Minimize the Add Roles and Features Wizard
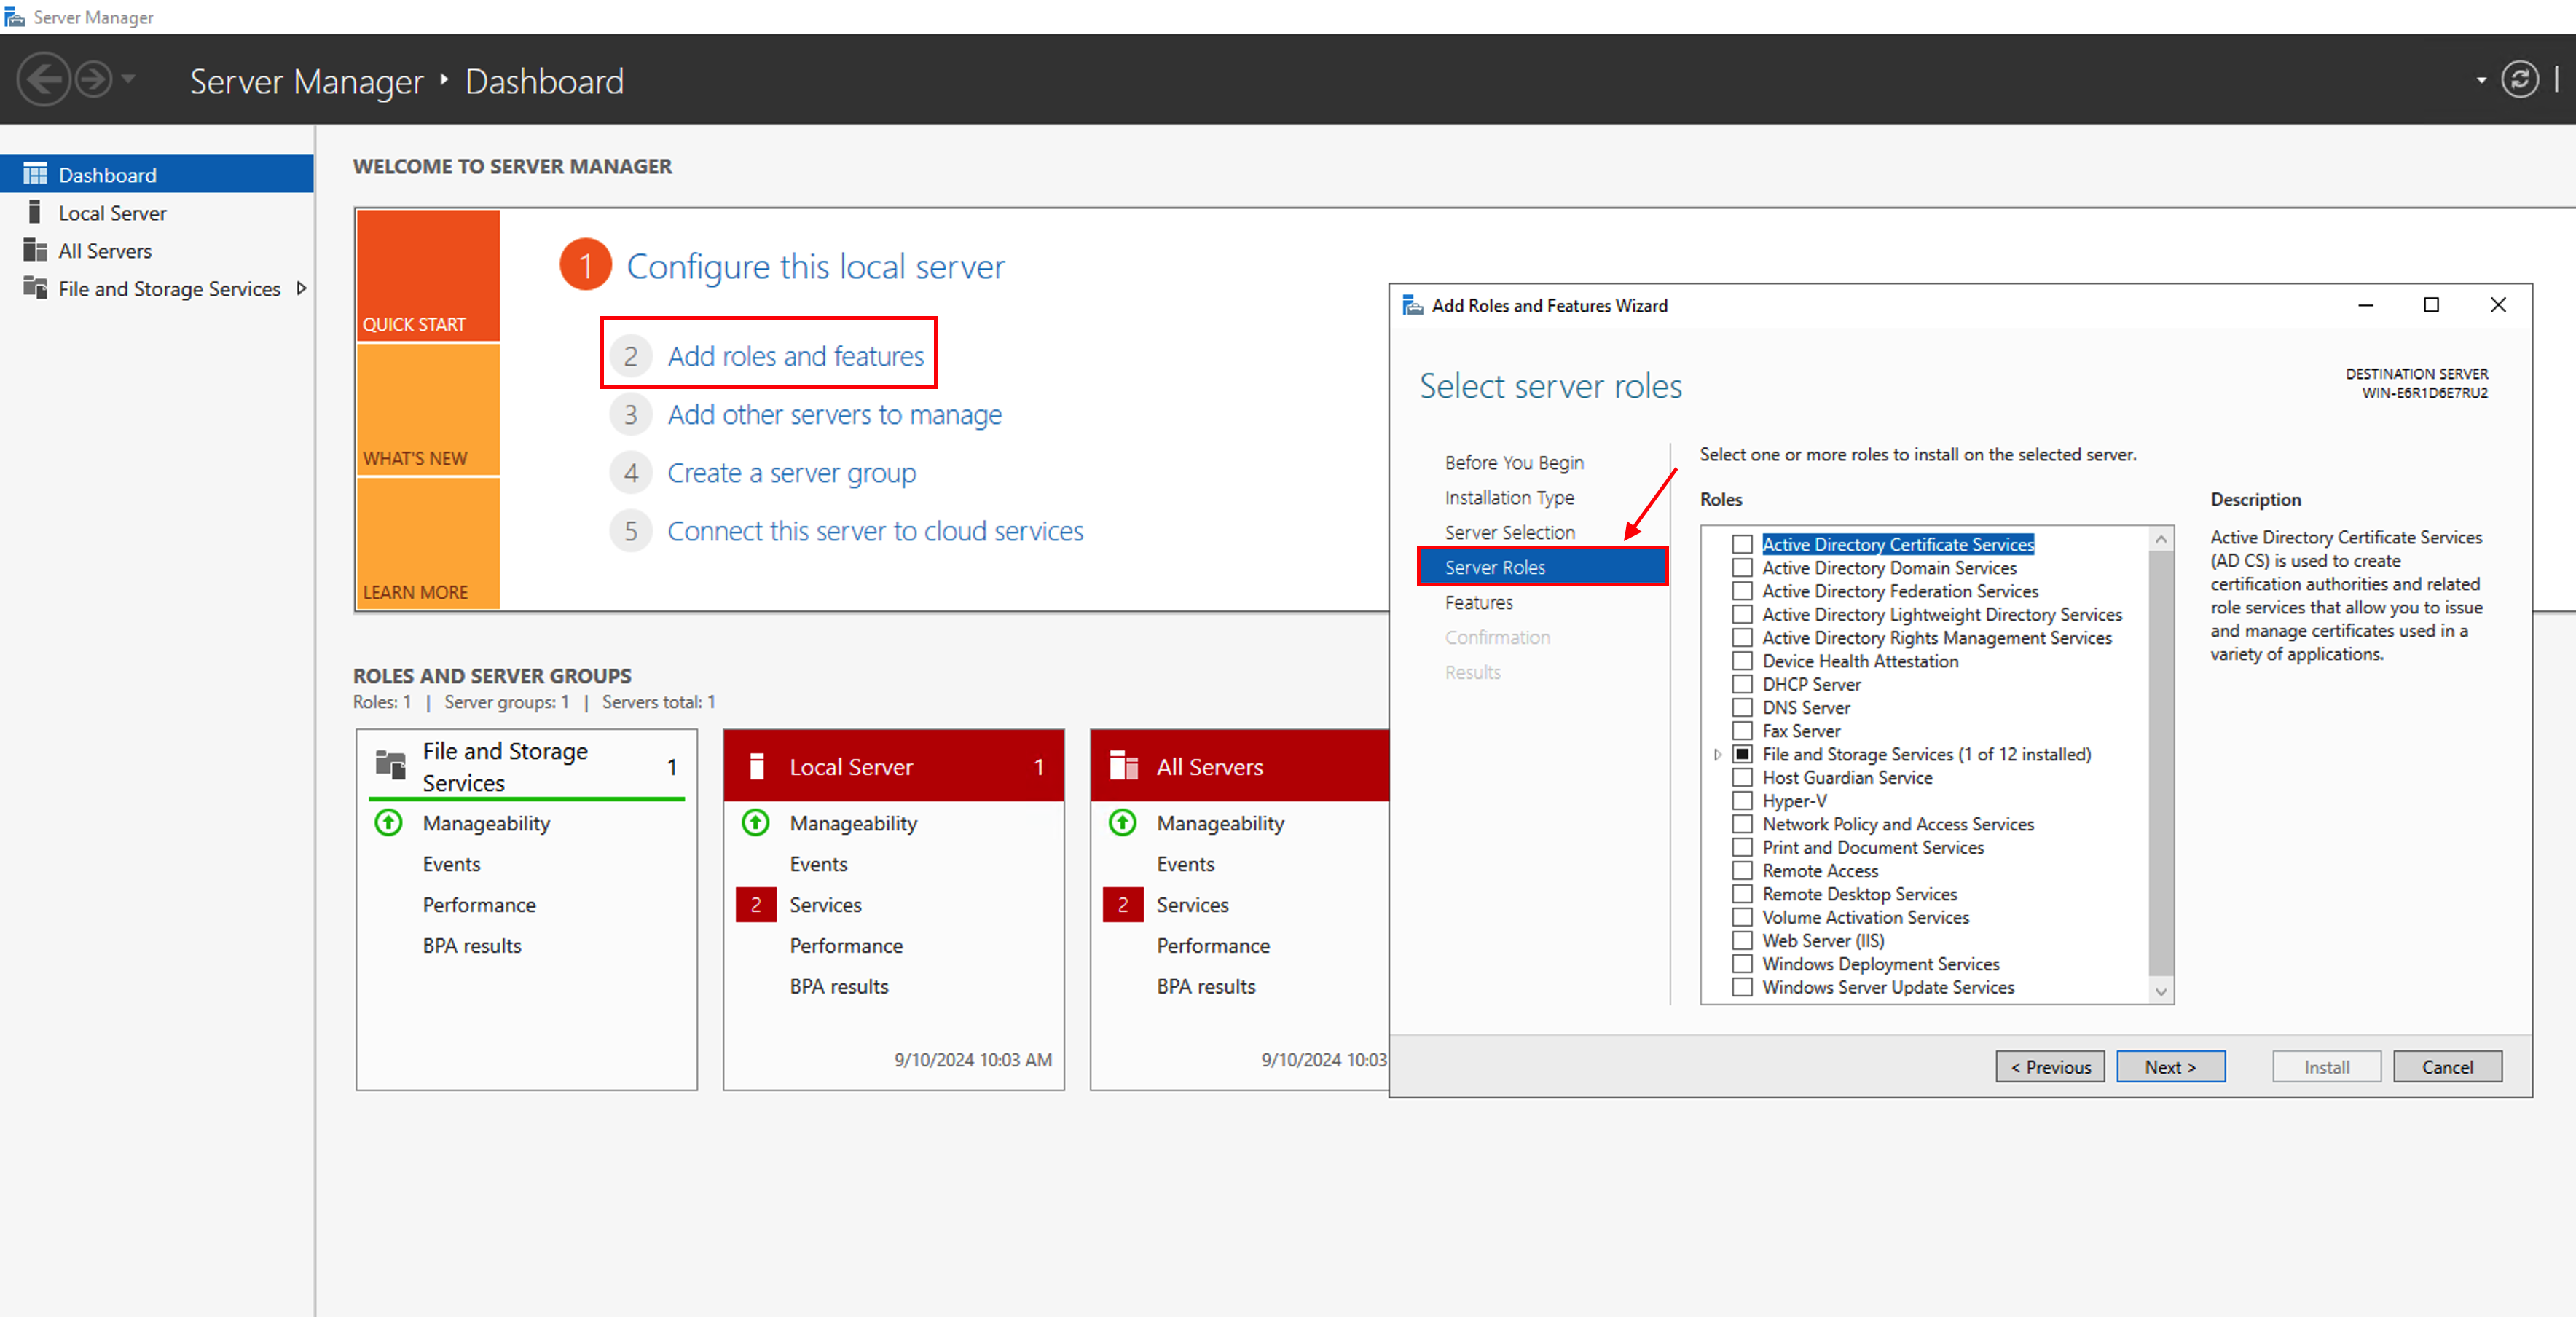Screen dimensions: 2576x1317 2365,305
